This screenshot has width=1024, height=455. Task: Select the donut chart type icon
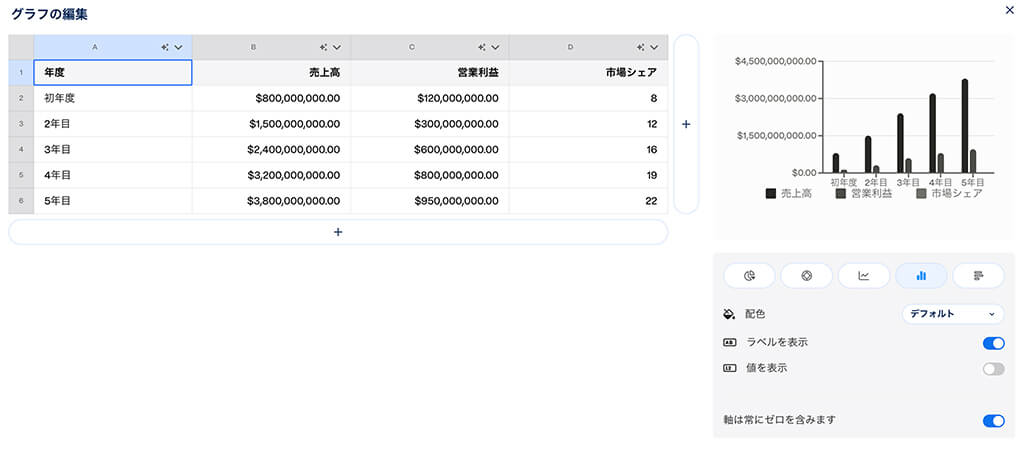[806, 276]
